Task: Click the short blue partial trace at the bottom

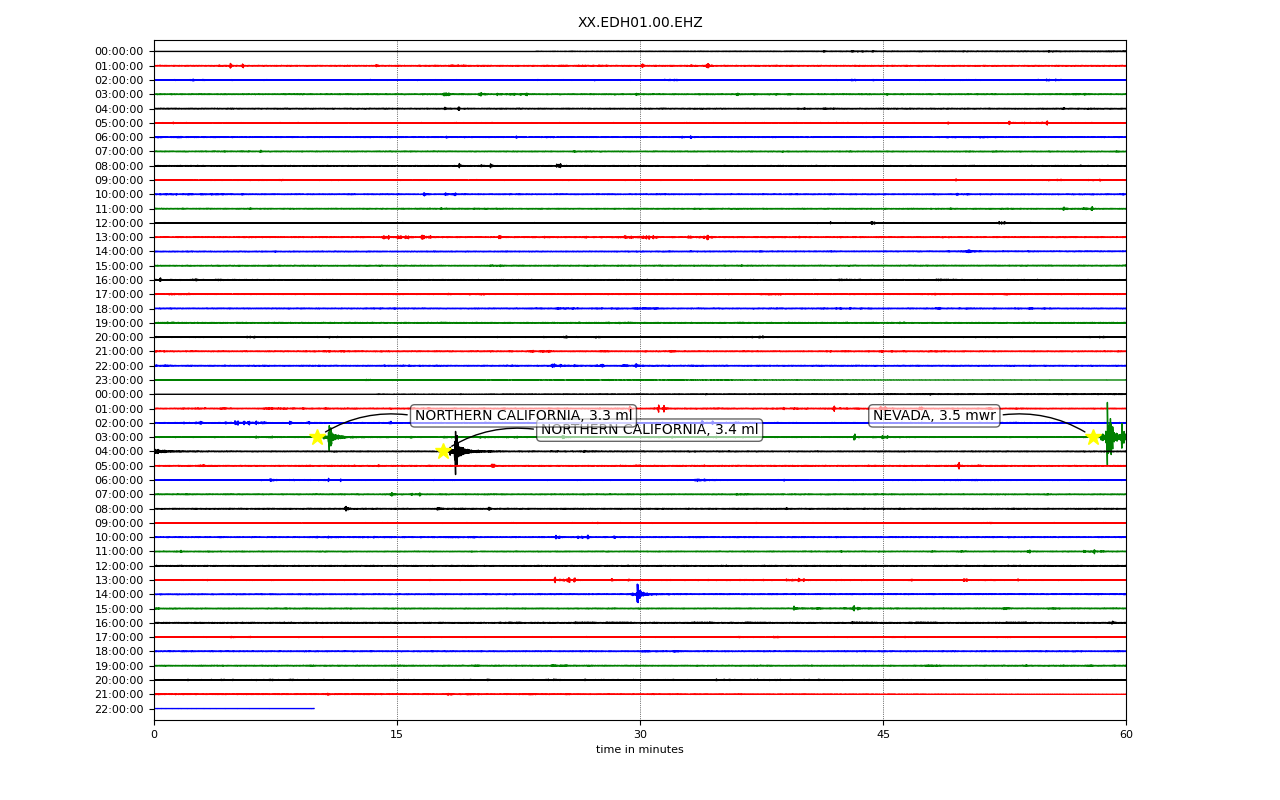Action: (234, 708)
